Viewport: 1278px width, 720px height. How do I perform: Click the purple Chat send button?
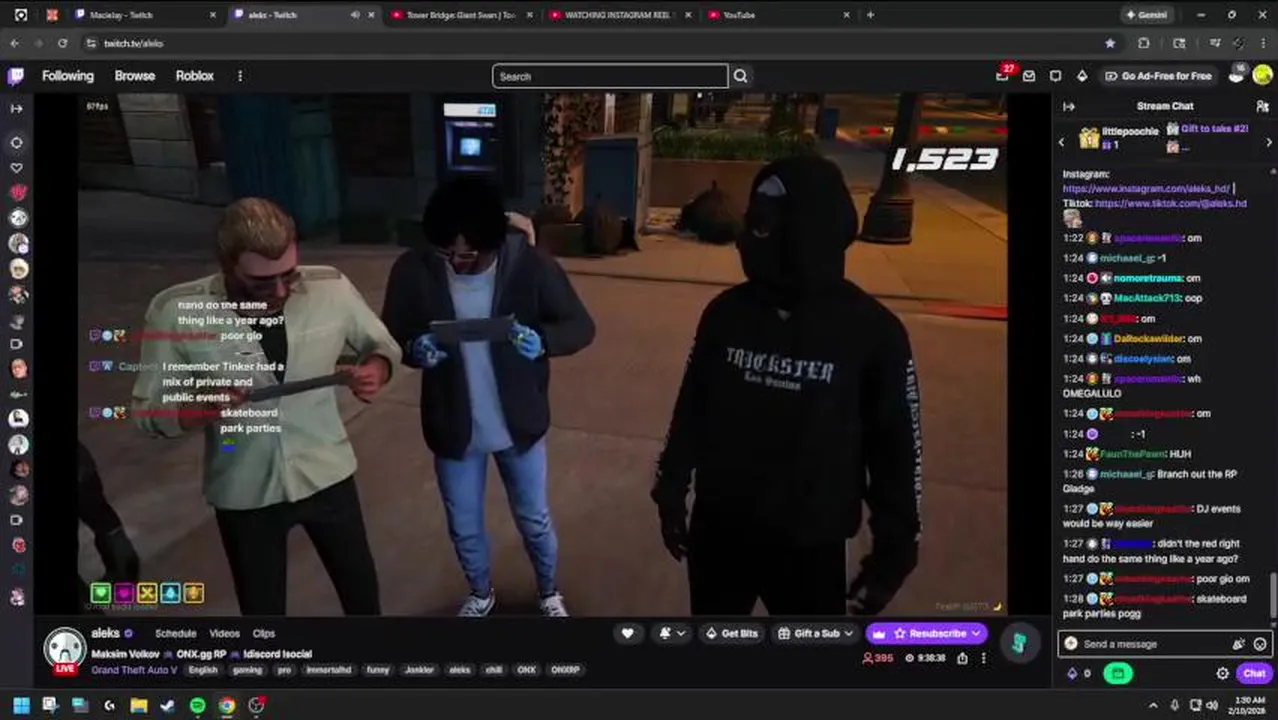coord(1254,674)
